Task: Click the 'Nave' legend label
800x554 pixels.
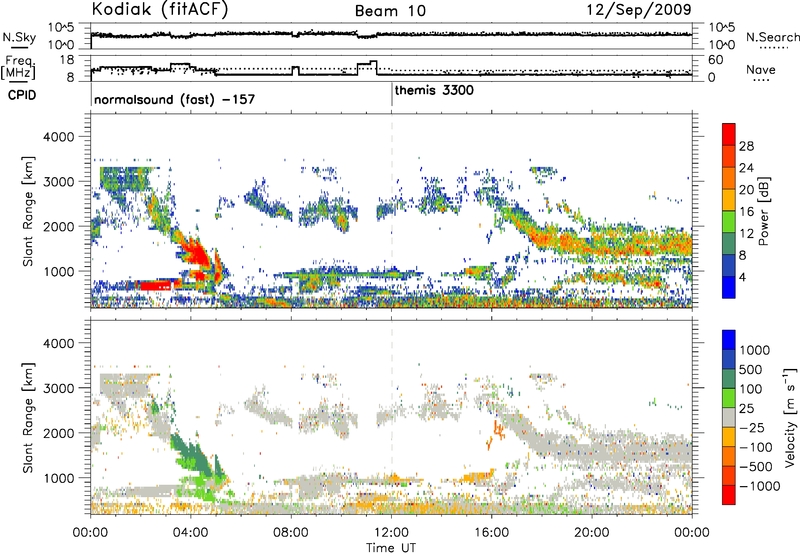Action: (x=761, y=70)
